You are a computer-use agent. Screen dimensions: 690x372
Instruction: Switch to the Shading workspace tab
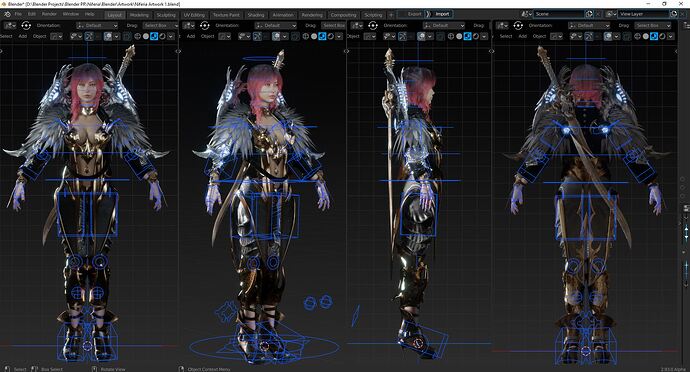(256, 15)
